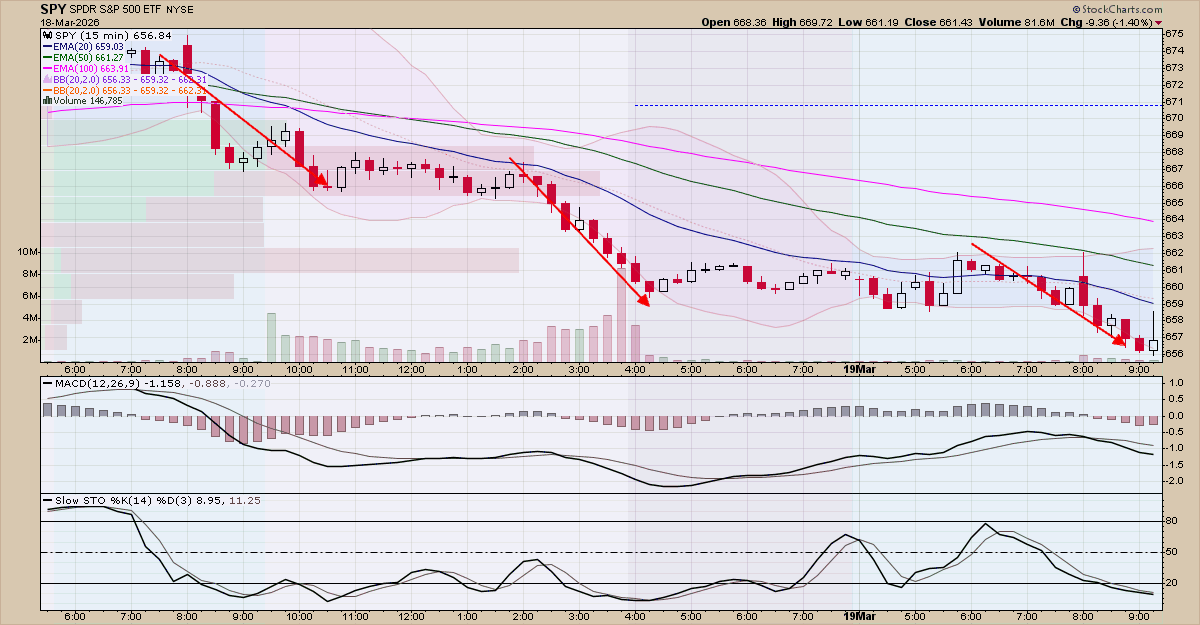Click the 656 price axis label

click(x=1174, y=353)
